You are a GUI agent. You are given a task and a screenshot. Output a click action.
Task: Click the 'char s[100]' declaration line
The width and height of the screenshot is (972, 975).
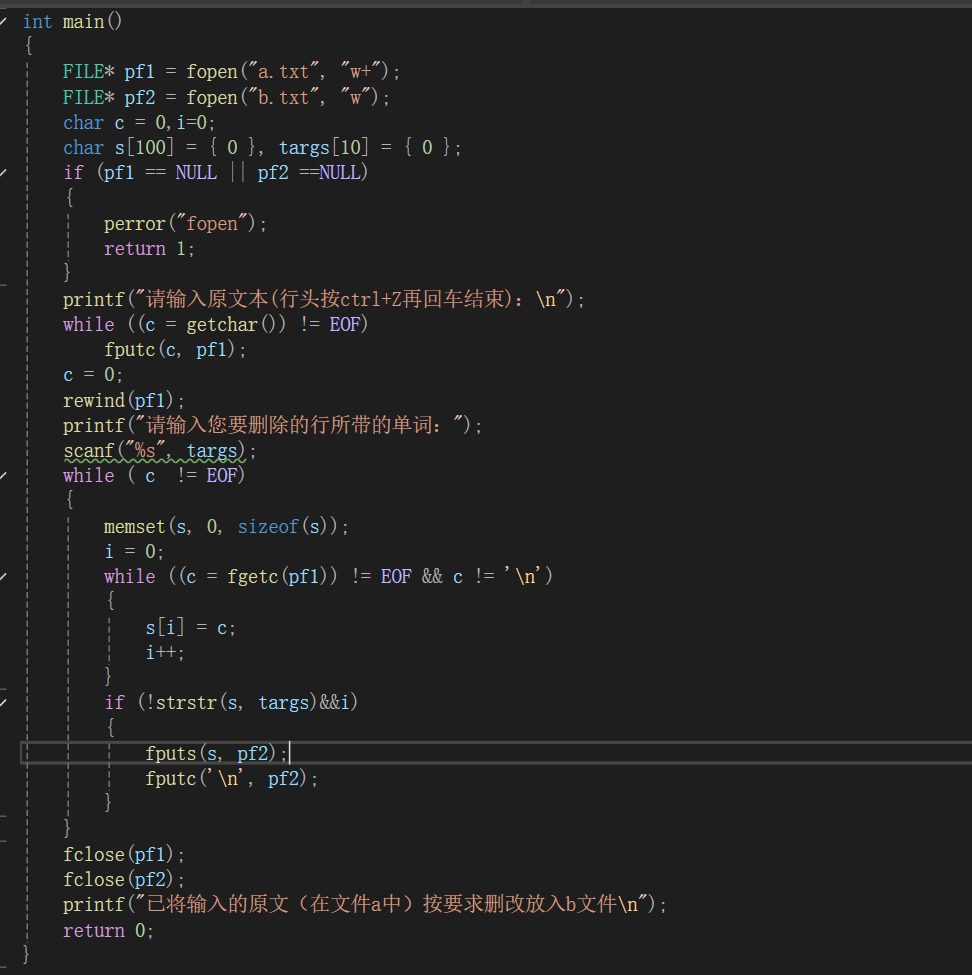click(x=262, y=148)
